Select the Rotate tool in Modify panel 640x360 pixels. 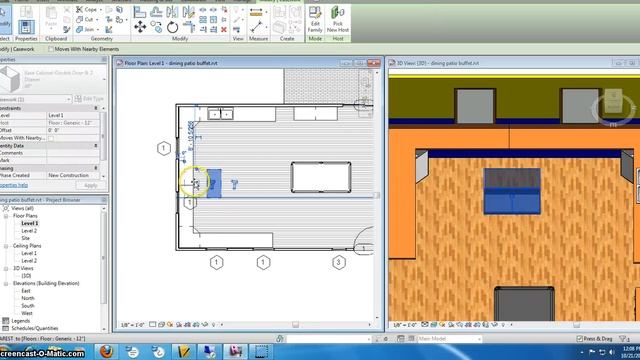tap(172, 27)
